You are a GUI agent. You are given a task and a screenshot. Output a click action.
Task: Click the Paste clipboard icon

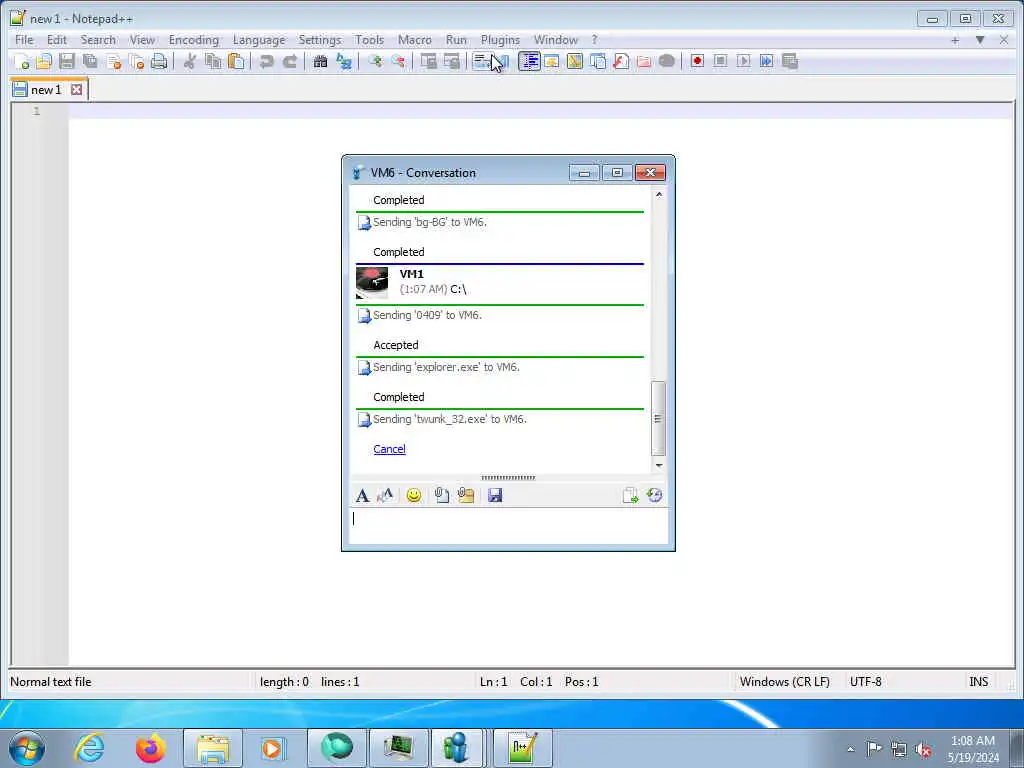point(236,61)
